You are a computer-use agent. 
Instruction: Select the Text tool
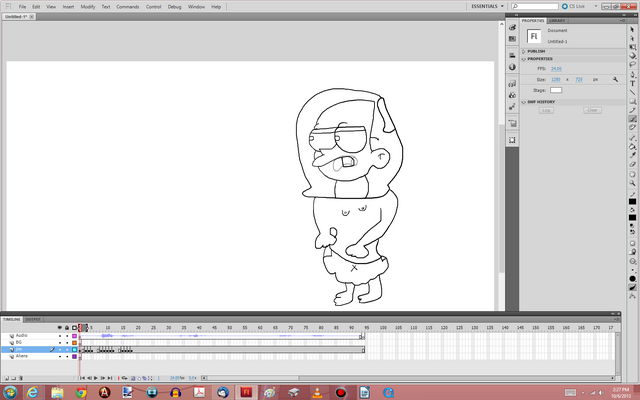pos(633,83)
